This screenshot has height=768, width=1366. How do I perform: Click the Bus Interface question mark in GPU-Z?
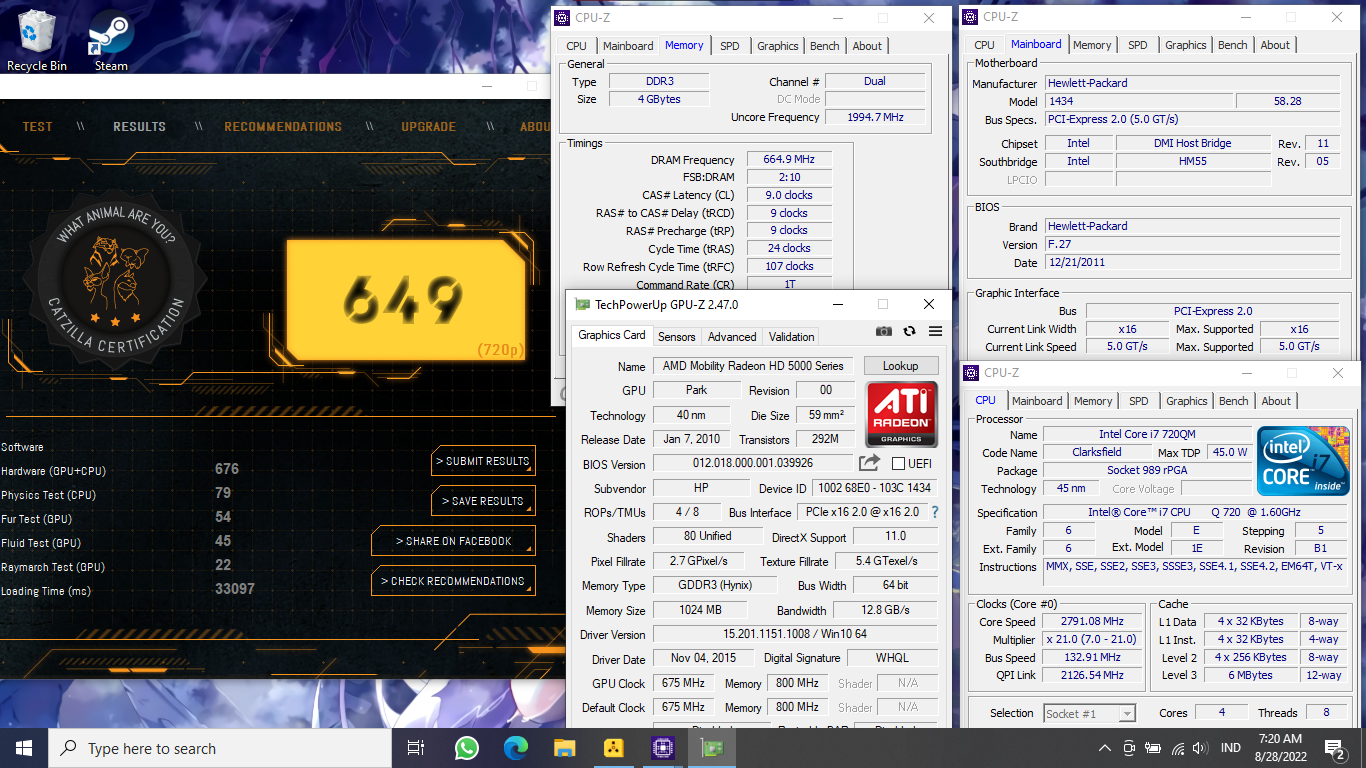(x=935, y=512)
